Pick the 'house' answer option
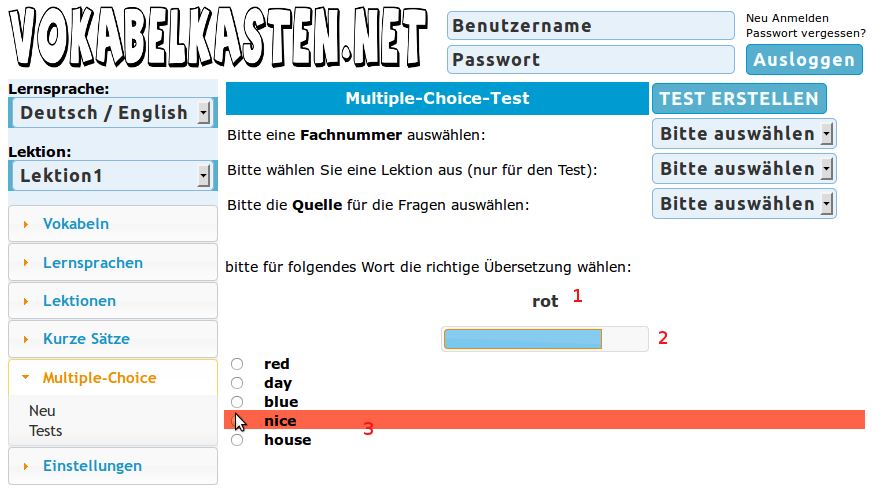This screenshot has width=882, height=490. coord(237,440)
